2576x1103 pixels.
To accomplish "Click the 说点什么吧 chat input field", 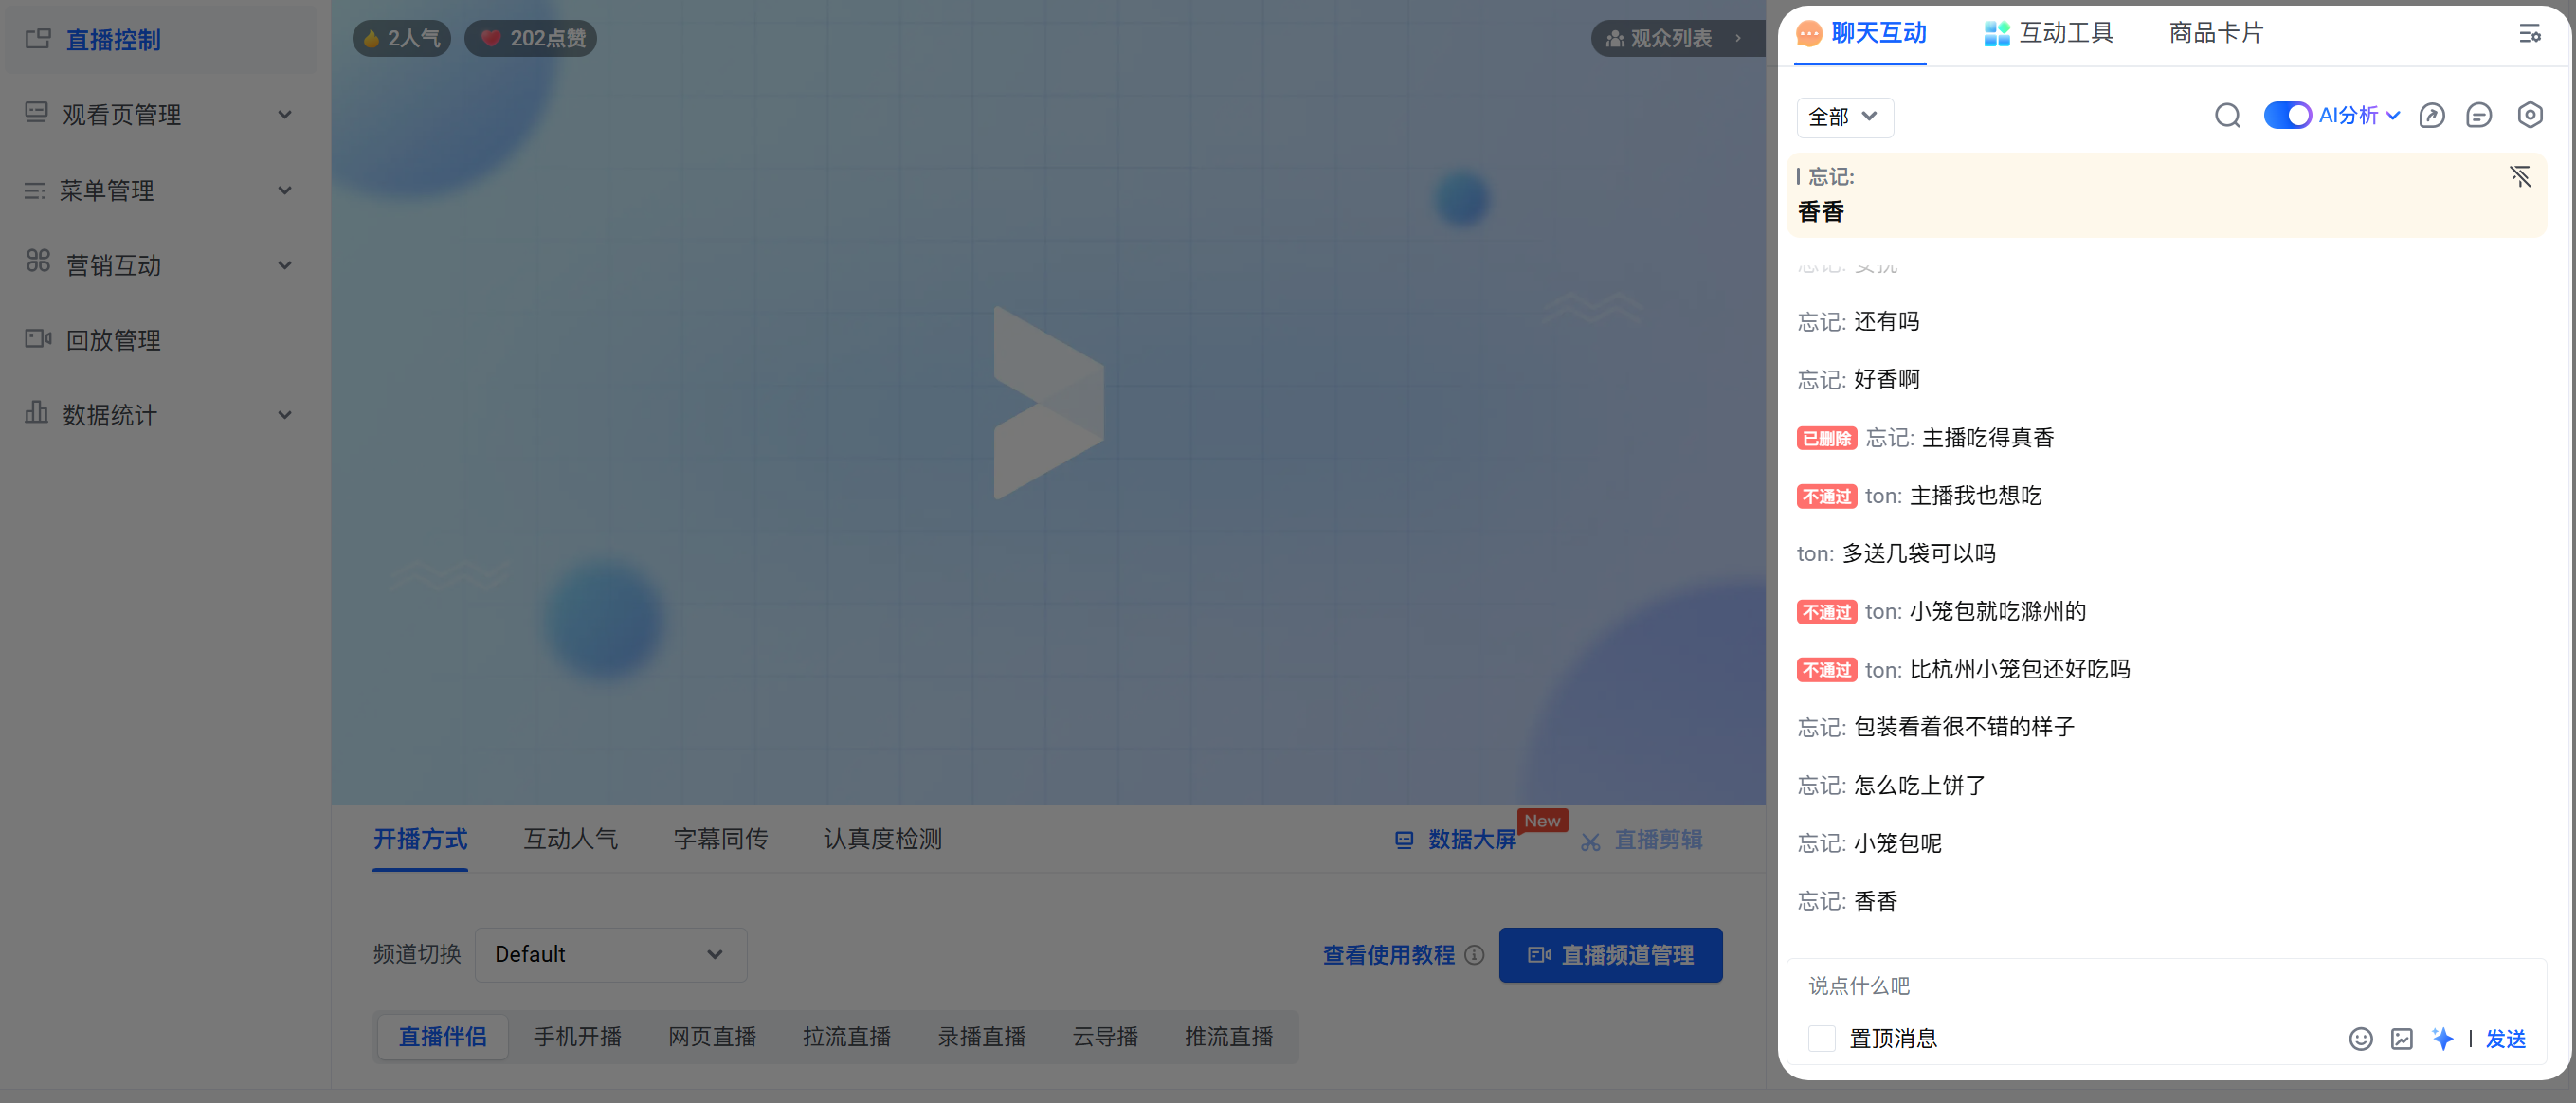I will [2160, 986].
